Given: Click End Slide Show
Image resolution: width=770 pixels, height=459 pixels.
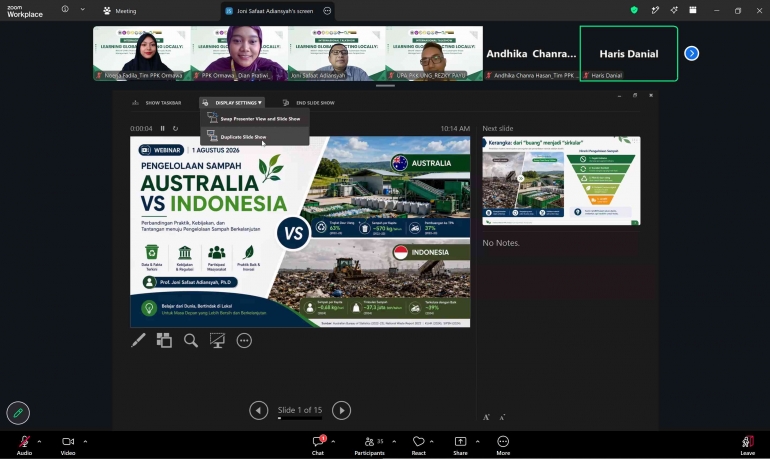Looking at the screenshot, I should [x=309, y=103].
